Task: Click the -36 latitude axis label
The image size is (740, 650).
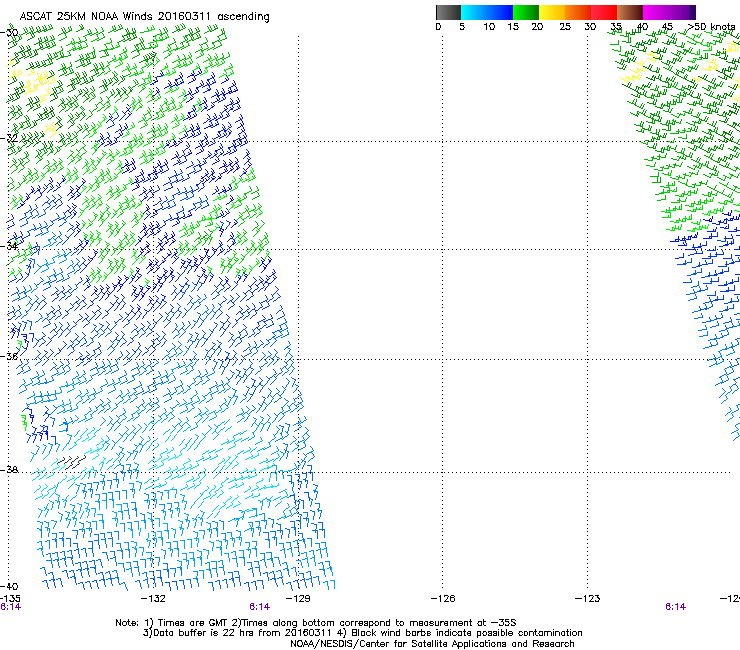Action: click(9, 356)
